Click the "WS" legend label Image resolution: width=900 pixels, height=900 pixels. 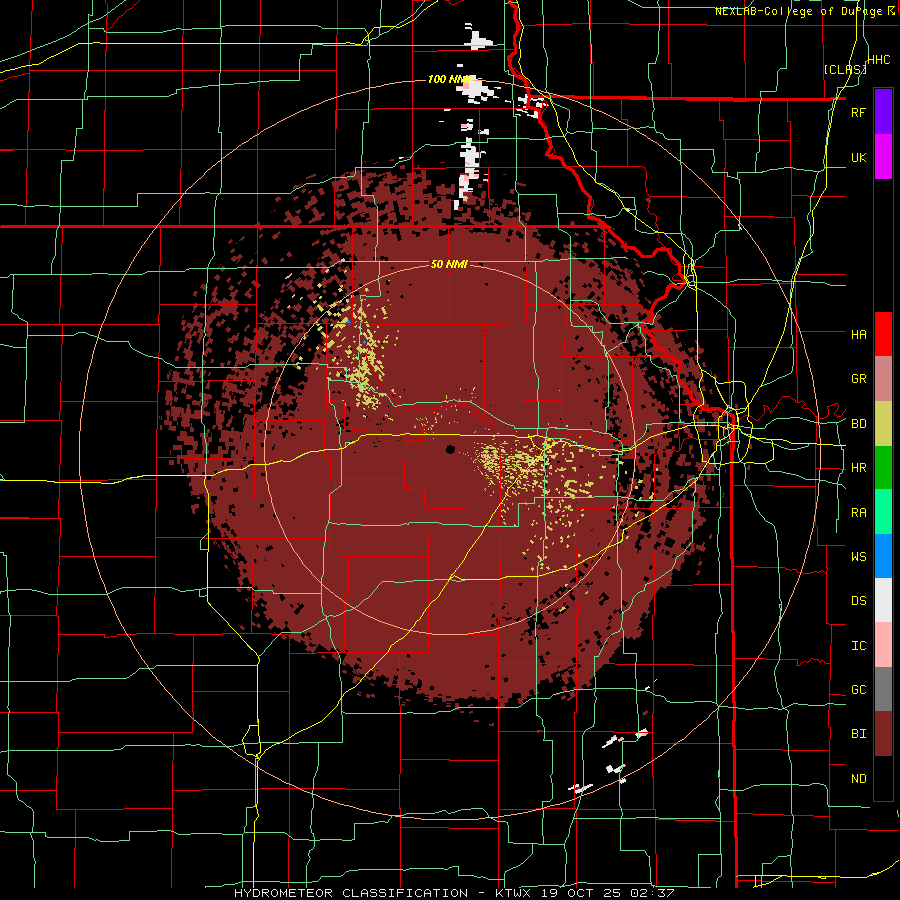click(x=858, y=557)
